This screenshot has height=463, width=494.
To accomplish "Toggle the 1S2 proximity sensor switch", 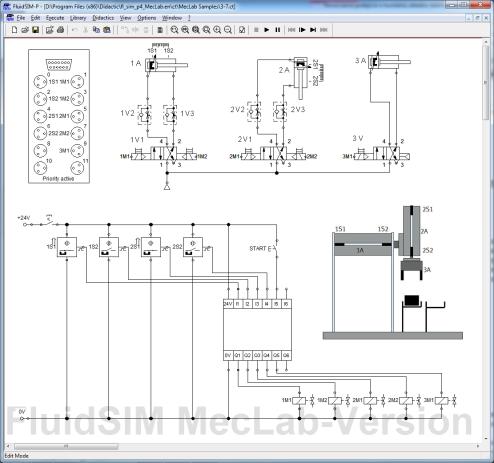I will pyautogui.click(x=109, y=247).
